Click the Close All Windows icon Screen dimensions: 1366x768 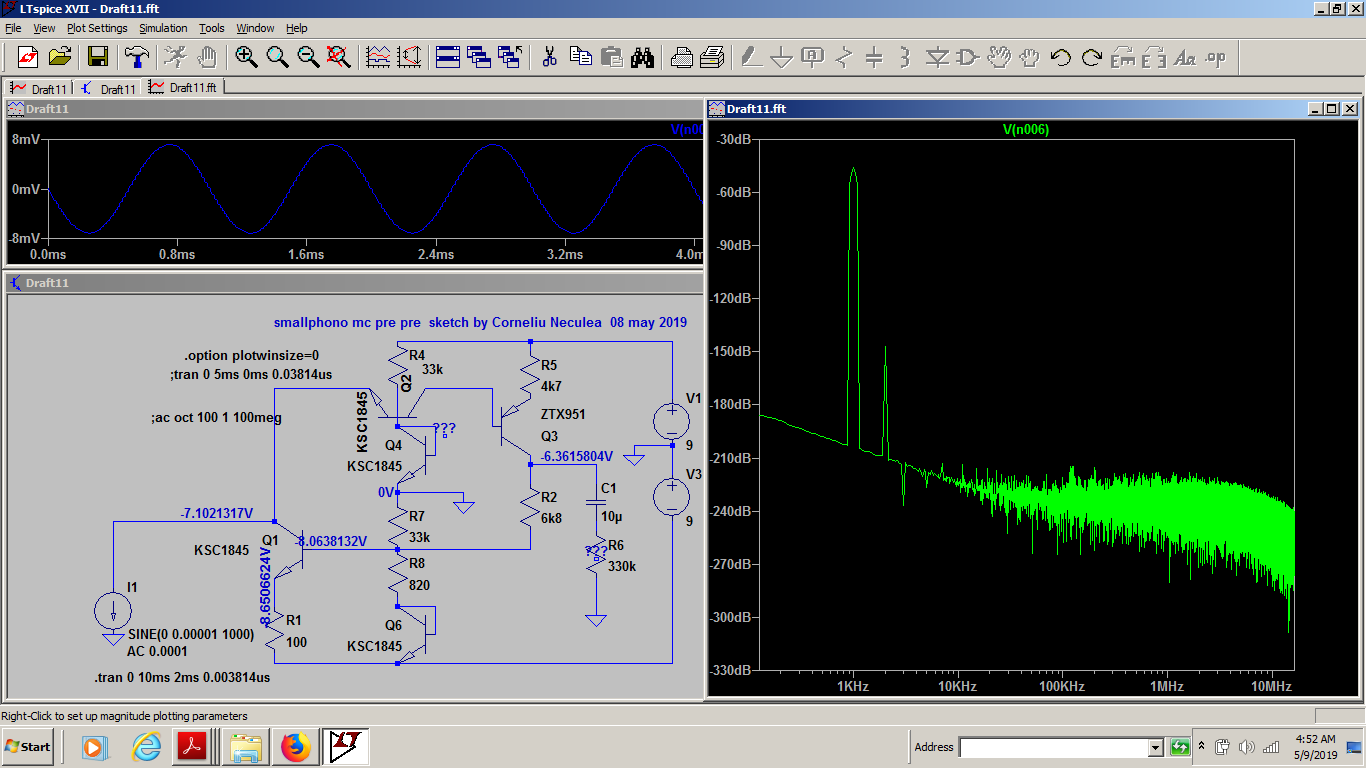(x=510, y=57)
